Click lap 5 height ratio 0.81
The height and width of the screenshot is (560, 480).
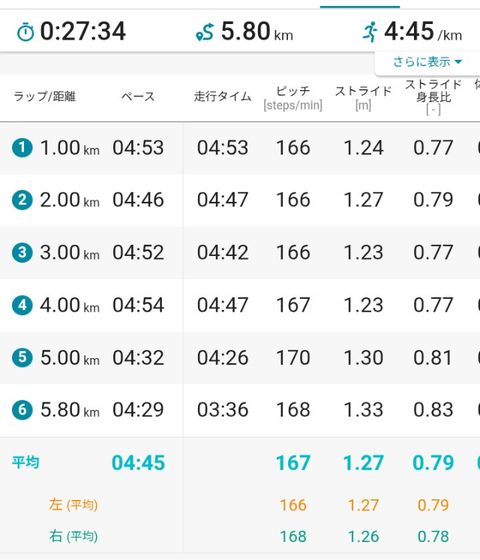433,358
